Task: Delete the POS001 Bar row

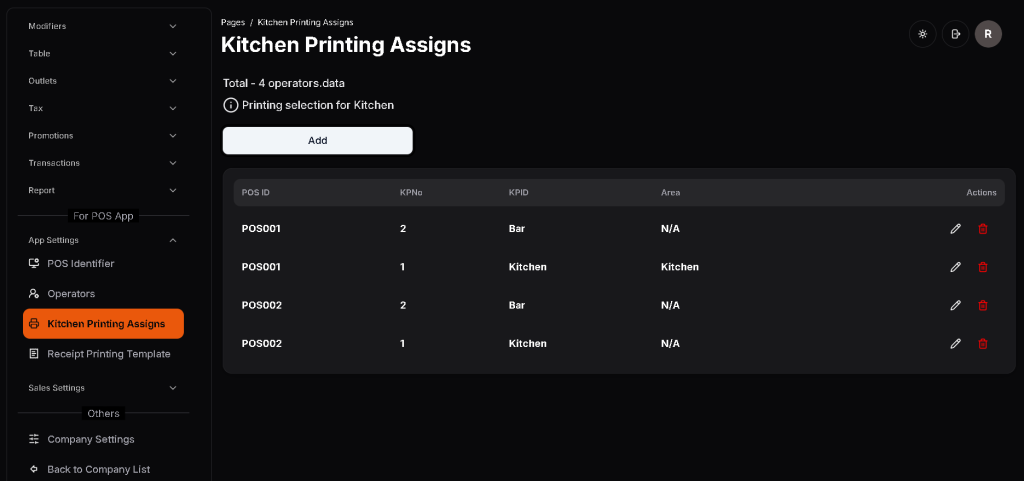Action: (982, 229)
